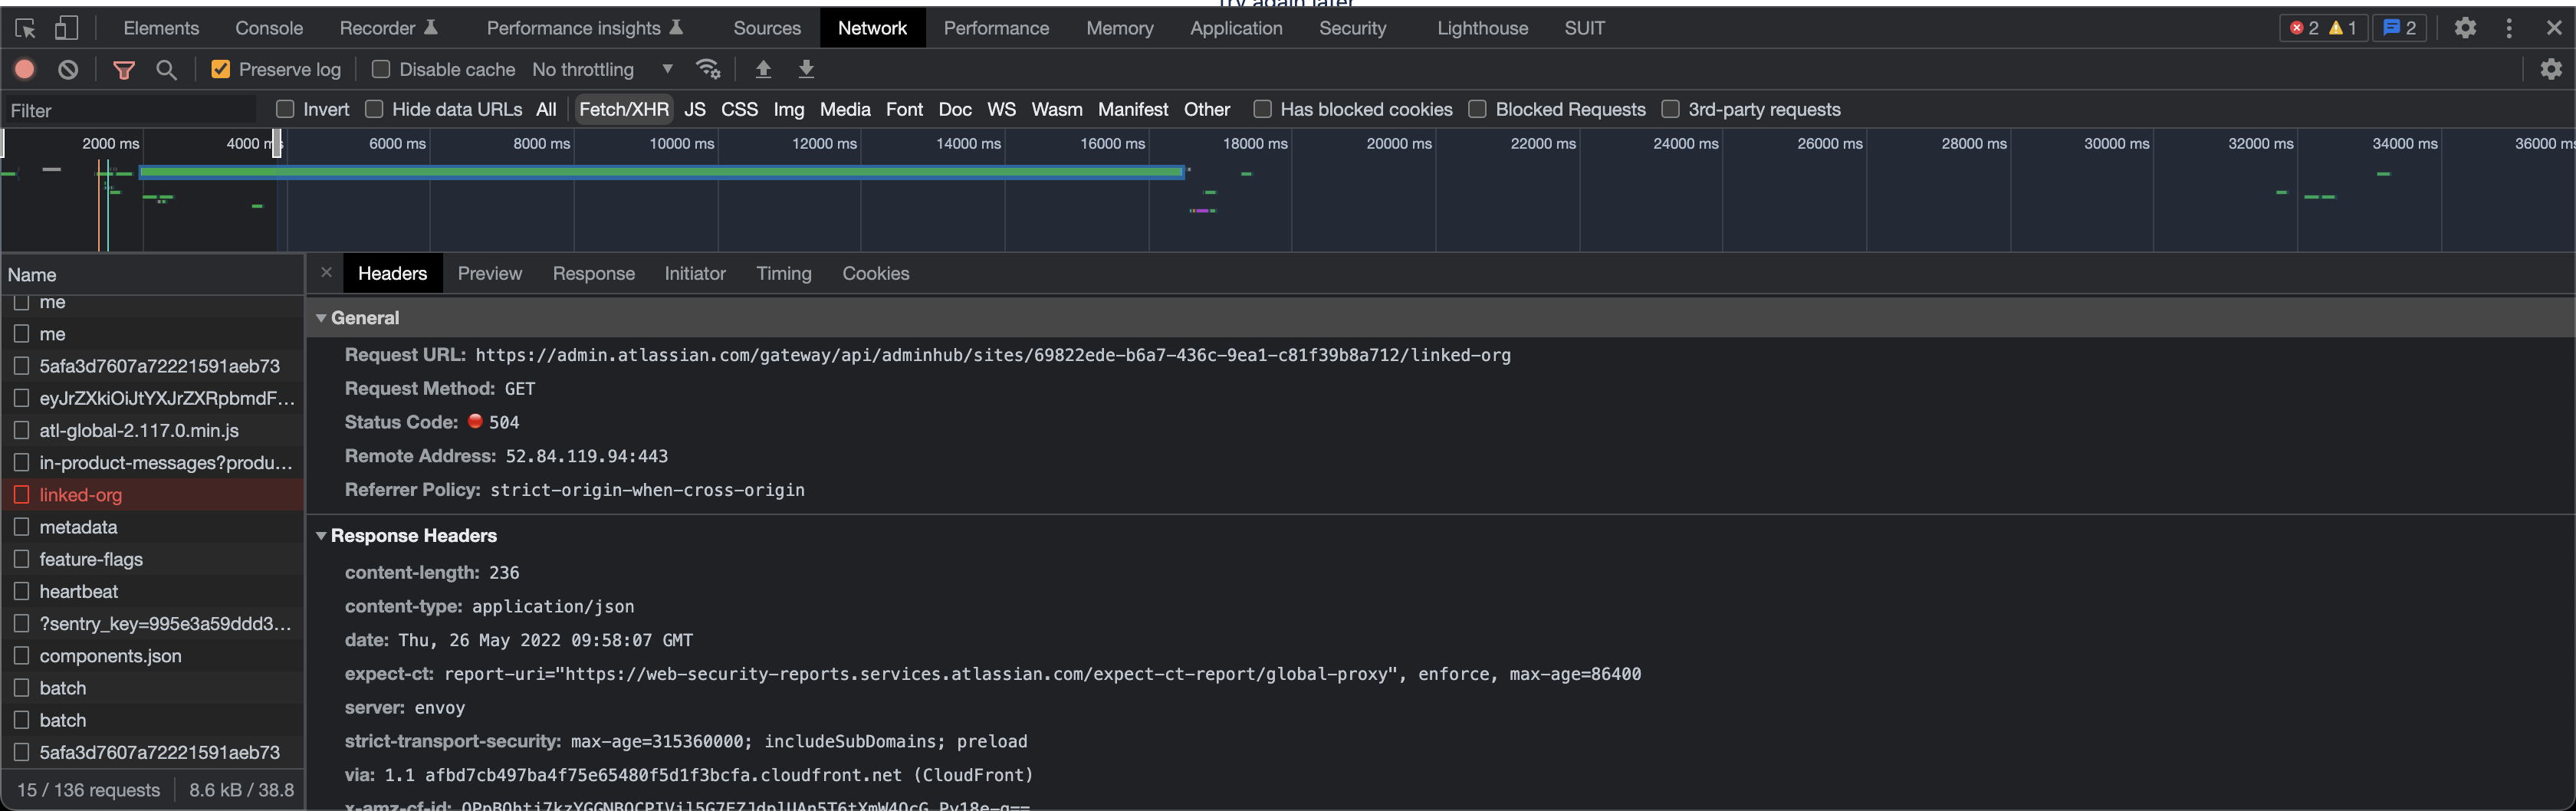Viewport: 2576px width, 811px height.
Task: Click the long green request bar in overview
Action: click(662, 172)
